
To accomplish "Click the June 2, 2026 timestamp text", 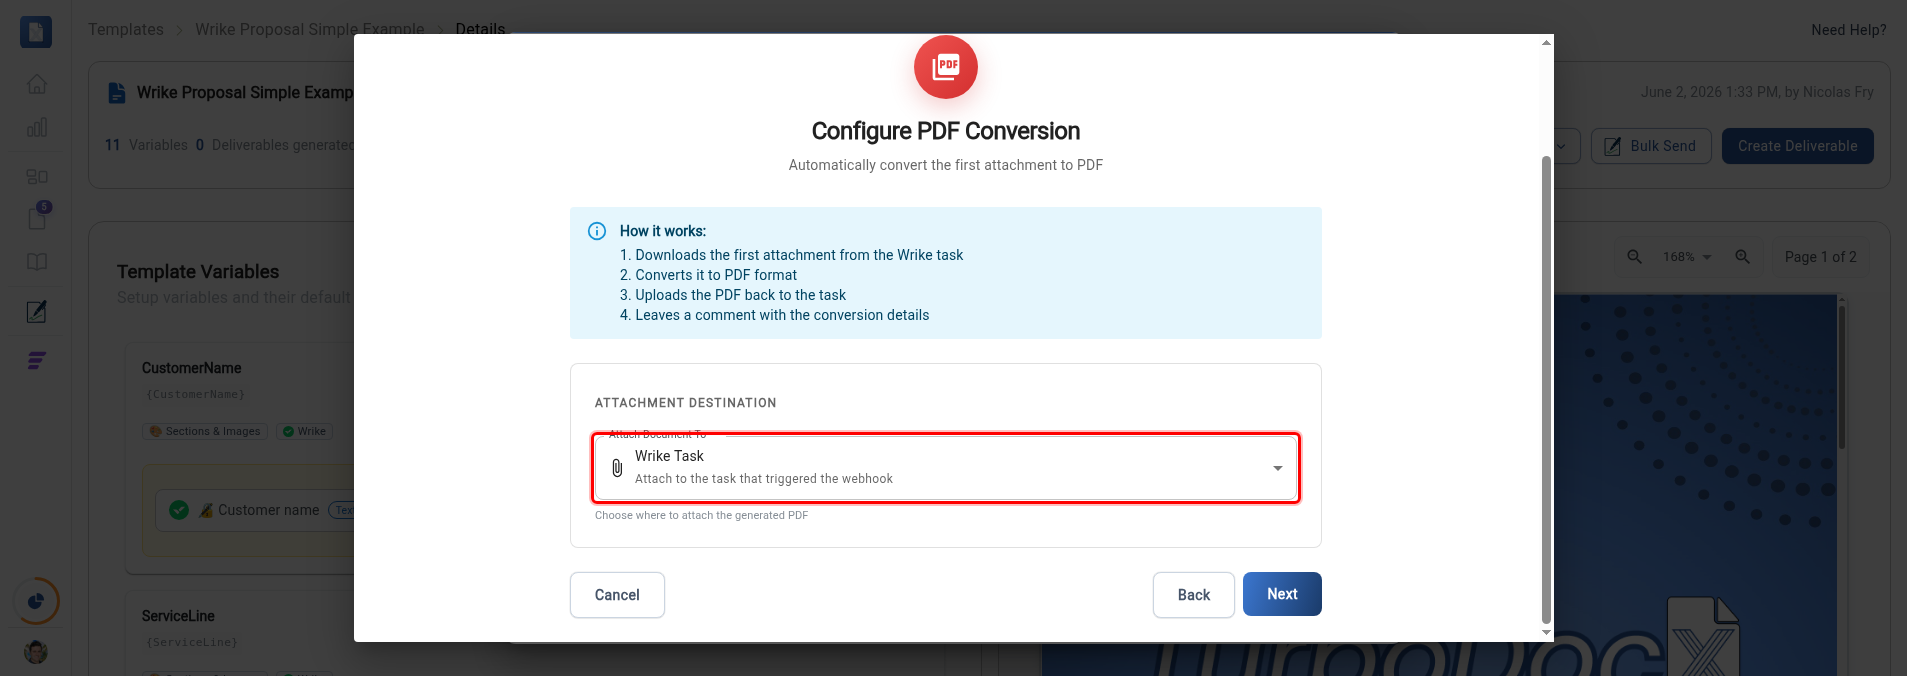I will pos(1757,92).
